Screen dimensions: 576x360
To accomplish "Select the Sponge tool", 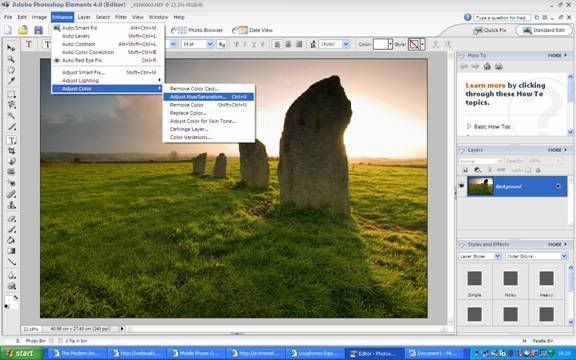I will tap(11, 286).
